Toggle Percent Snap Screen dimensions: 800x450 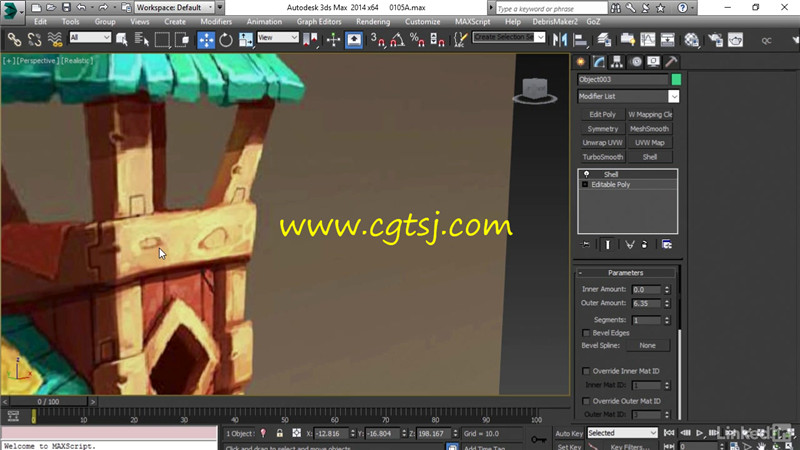[417, 40]
